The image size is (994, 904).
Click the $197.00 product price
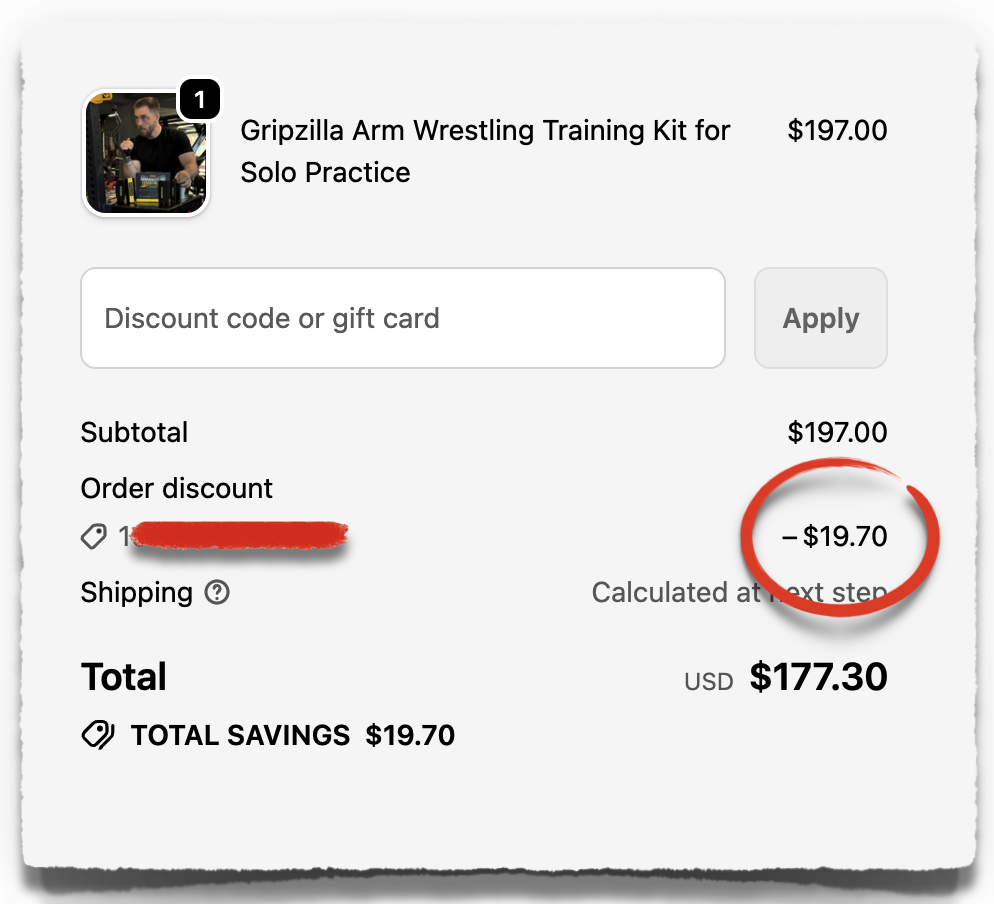838,130
